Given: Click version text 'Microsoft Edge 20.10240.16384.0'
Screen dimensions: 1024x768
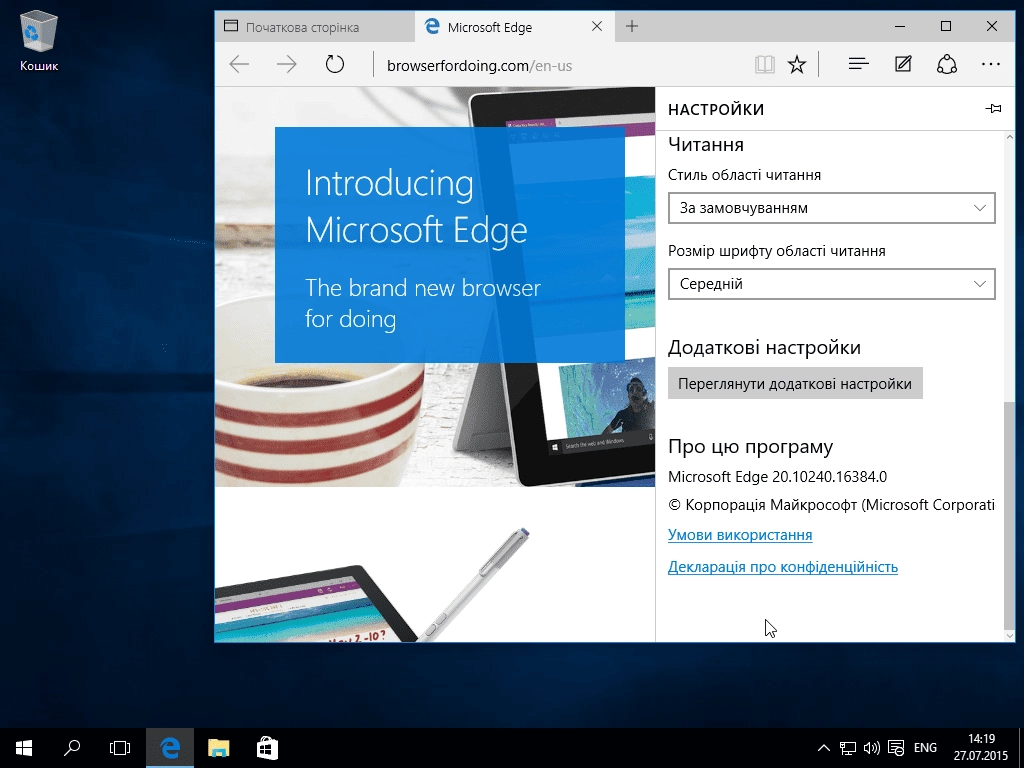Looking at the screenshot, I should coord(777,477).
